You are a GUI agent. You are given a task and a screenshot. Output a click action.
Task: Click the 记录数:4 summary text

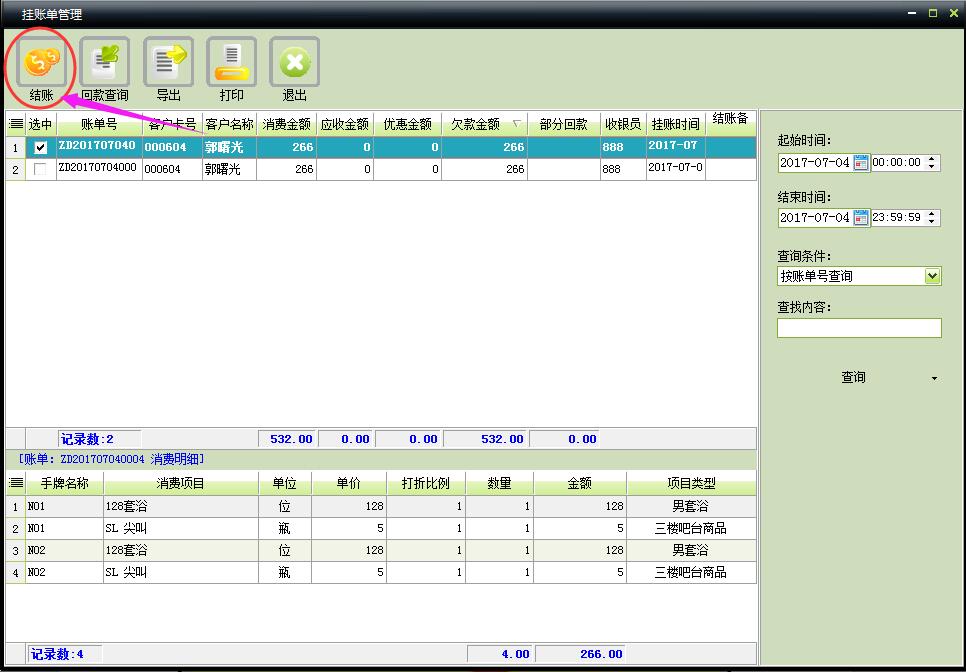pos(57,654)
